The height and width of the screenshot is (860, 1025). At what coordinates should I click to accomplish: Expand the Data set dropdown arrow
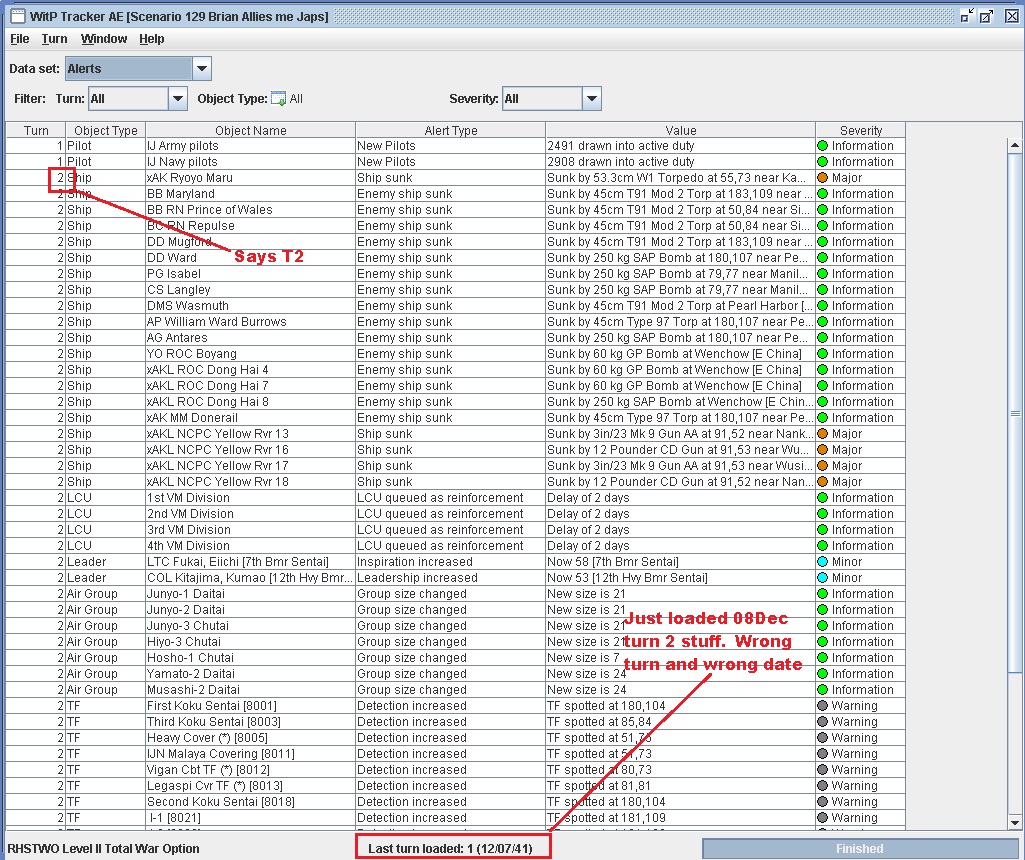click(202, 69)
